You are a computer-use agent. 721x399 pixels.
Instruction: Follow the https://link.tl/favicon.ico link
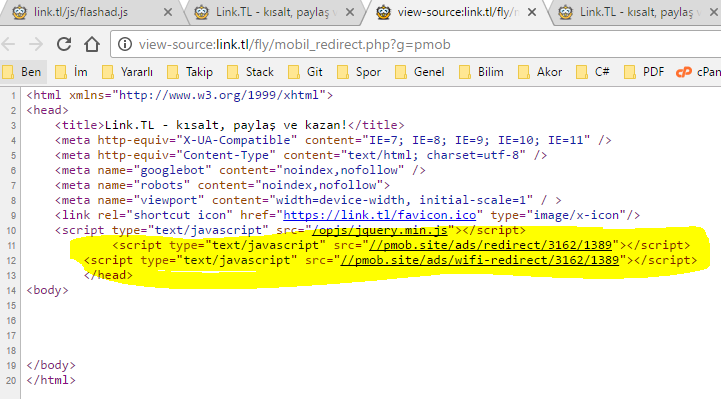coord(379,215)
